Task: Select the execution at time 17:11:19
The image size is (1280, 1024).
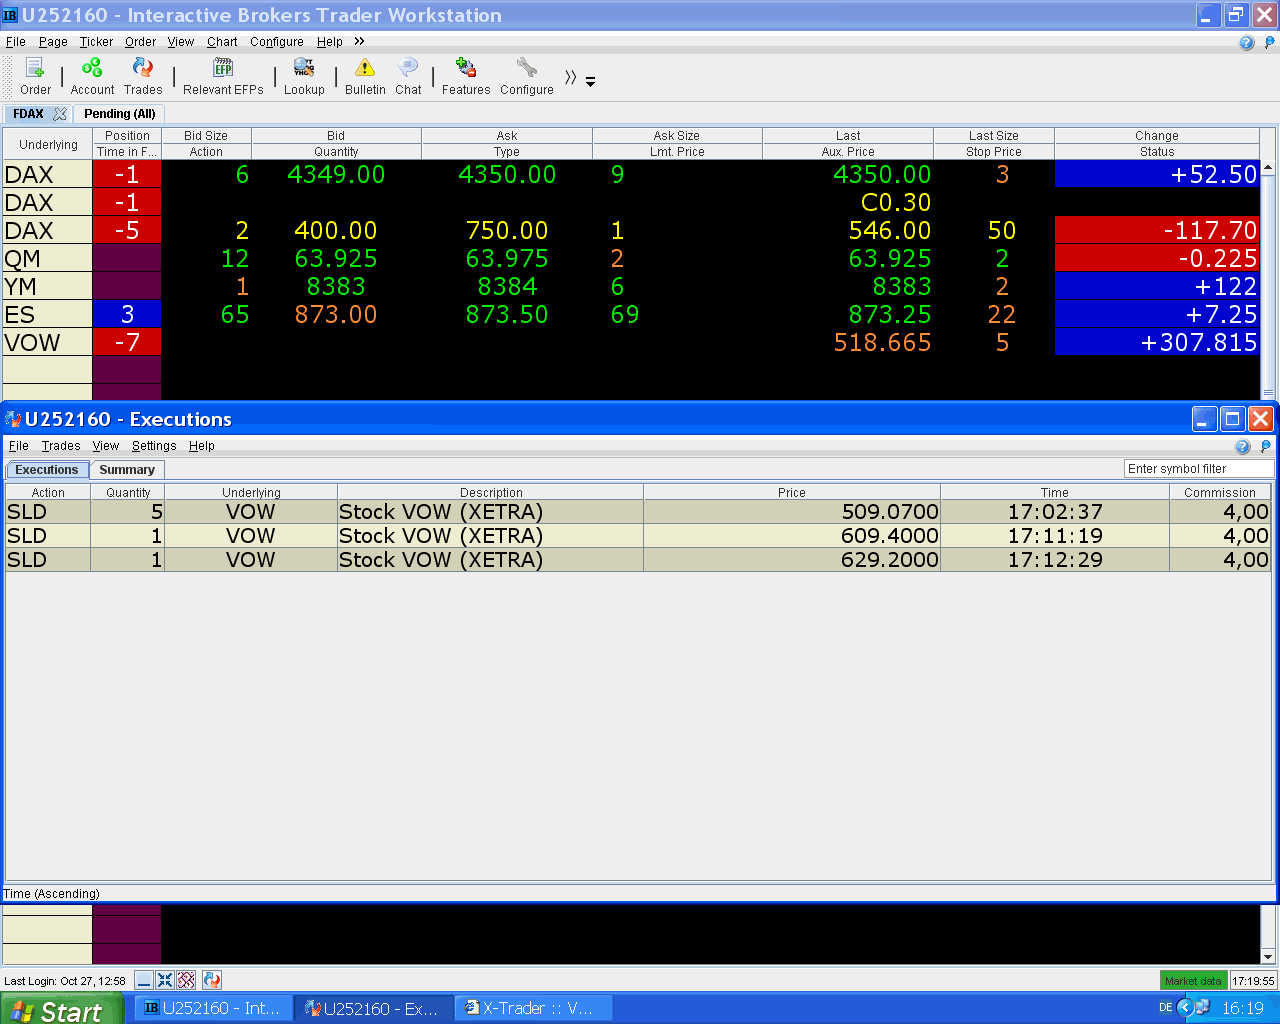Action: coord(638,536)
